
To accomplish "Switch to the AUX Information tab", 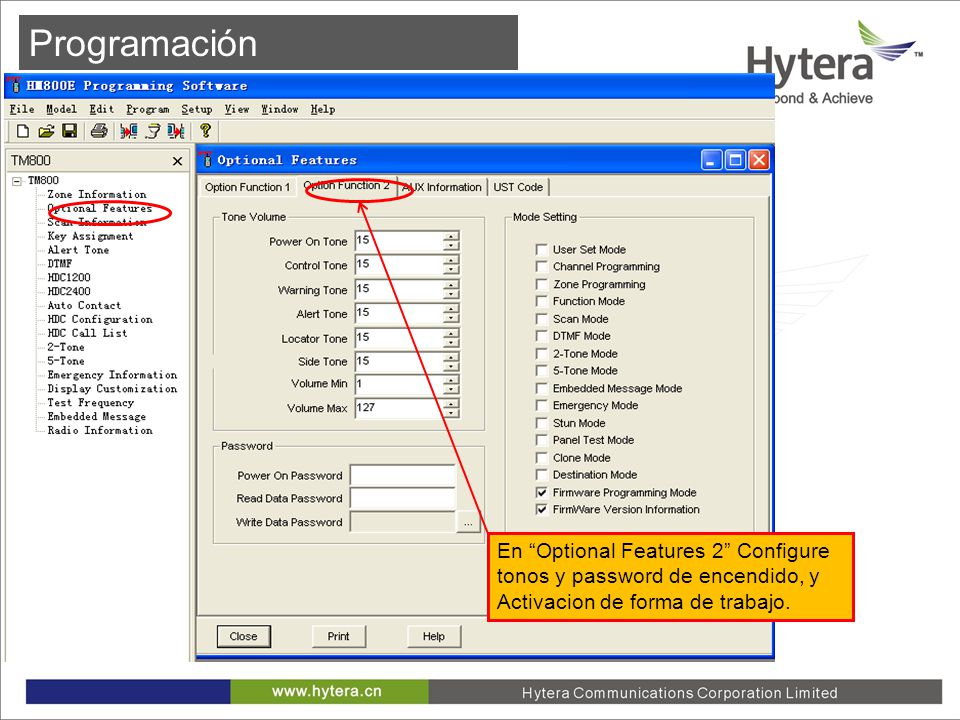I will tap(442, 187).
